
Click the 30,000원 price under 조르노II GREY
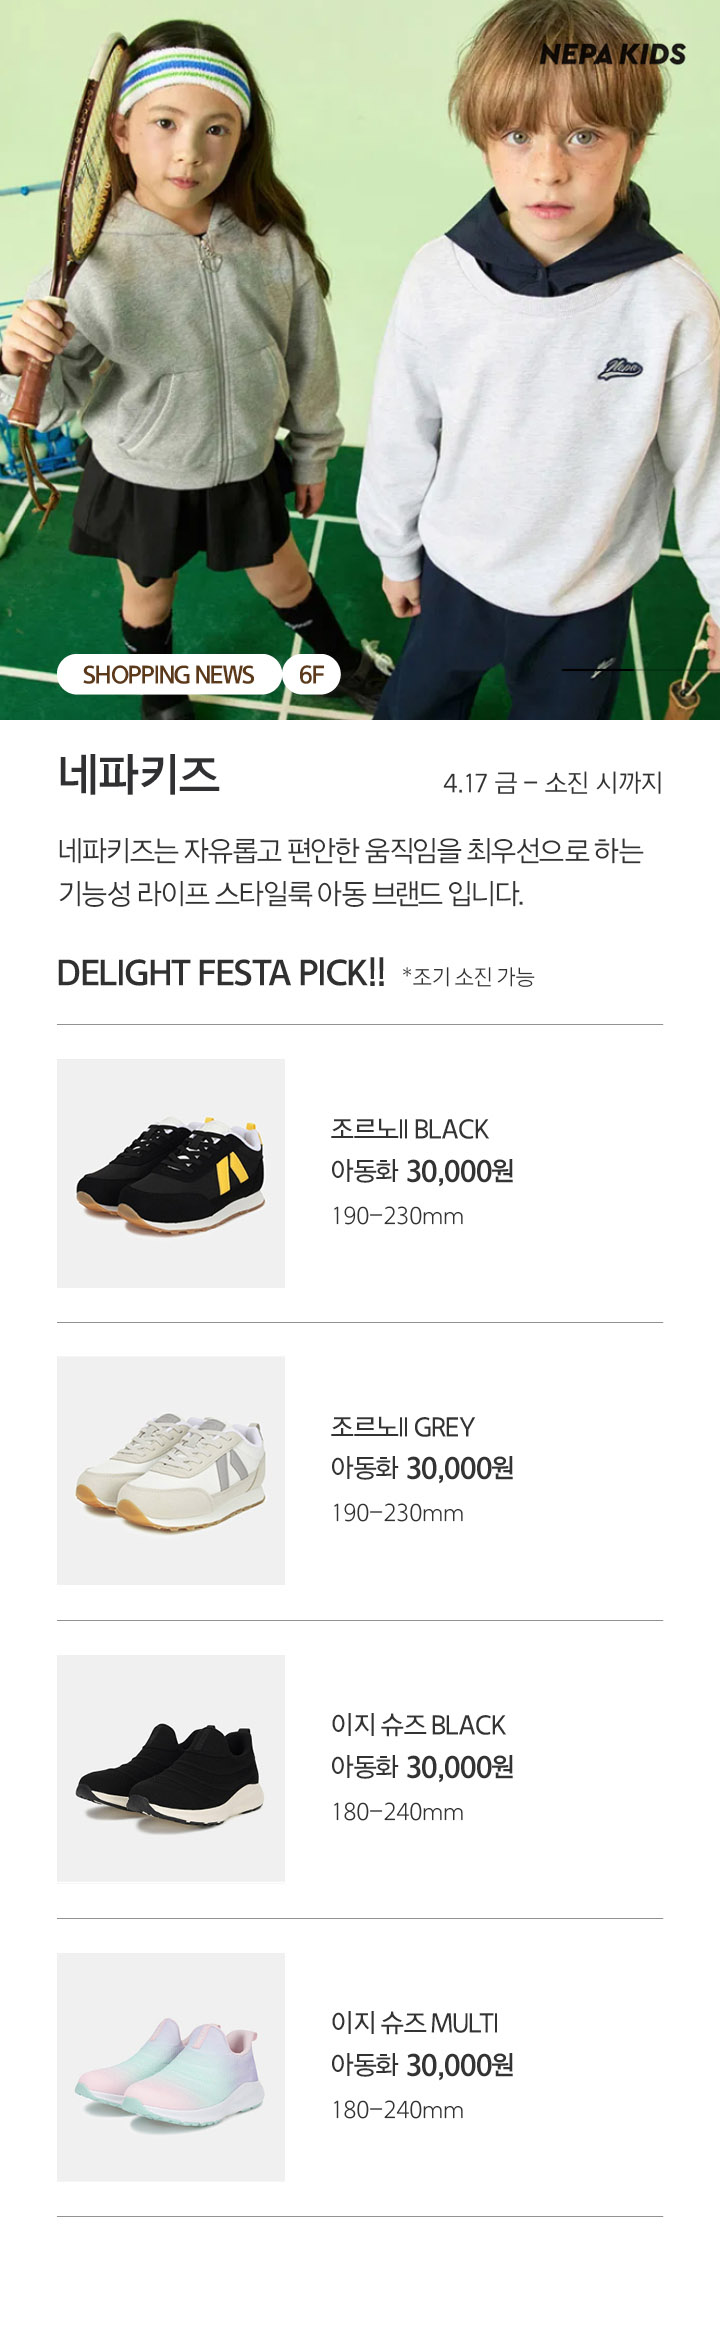(x=460, y=1468)
